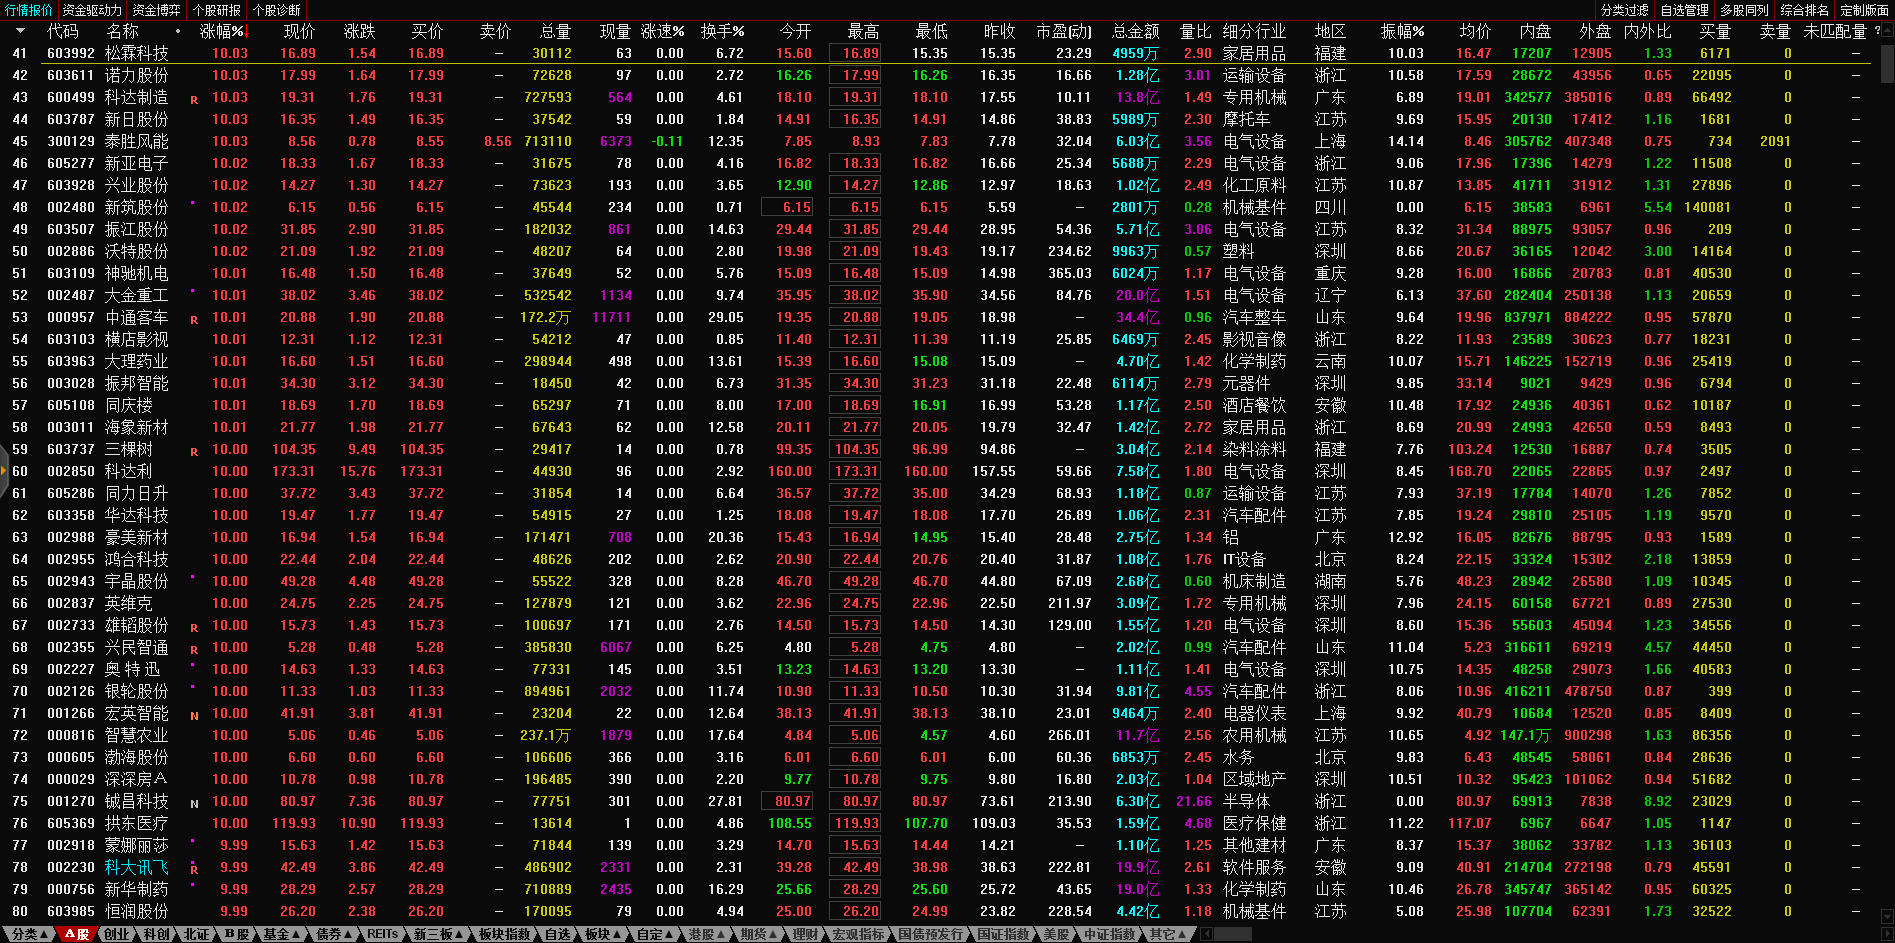Click the R marker beside 三棵树
The image size is (1895, 943).
pyautogui.click(x=194, y=451)
